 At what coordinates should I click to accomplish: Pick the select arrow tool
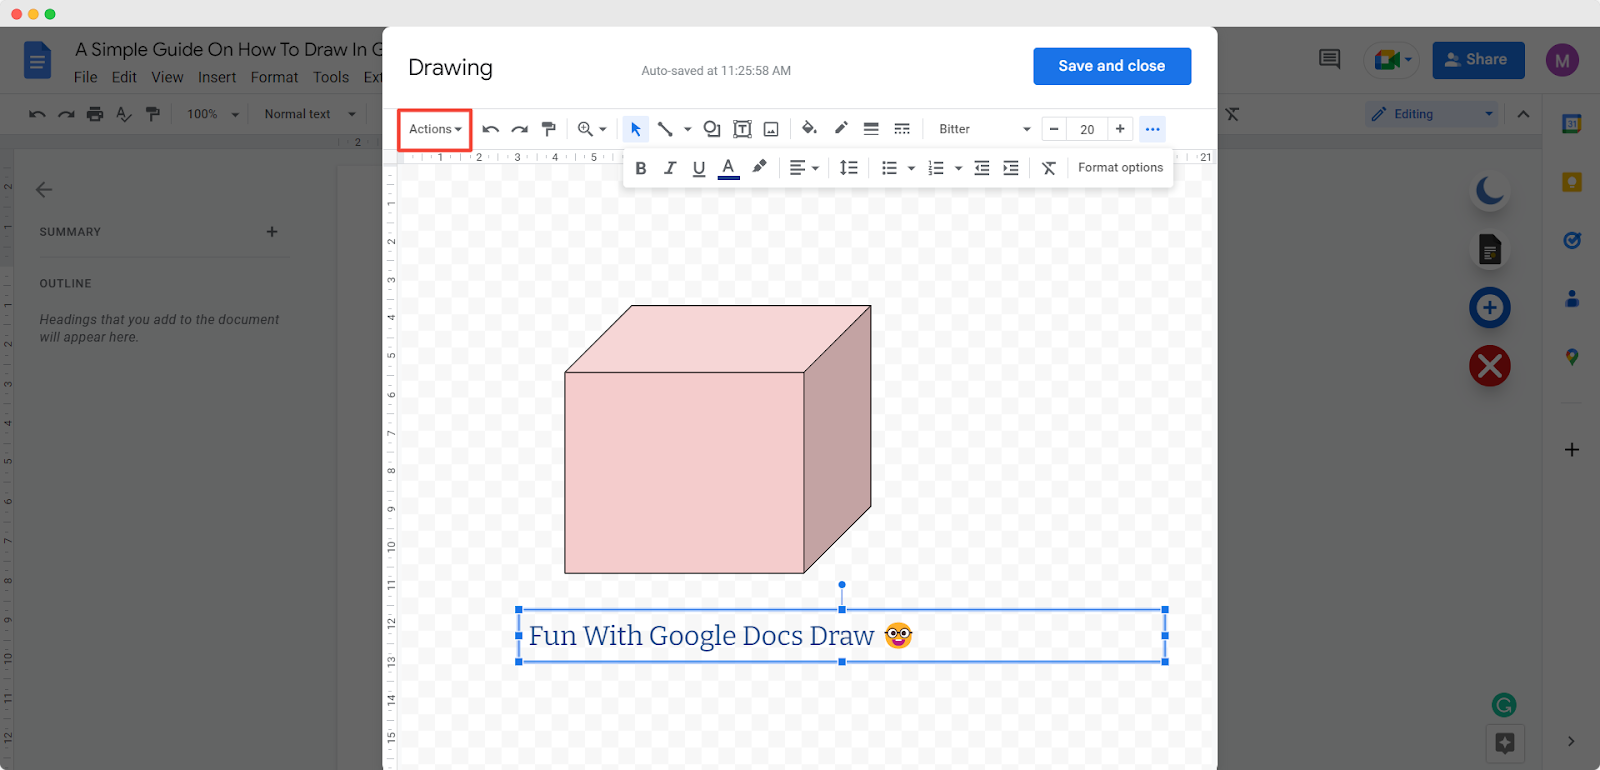click(635, 129)
